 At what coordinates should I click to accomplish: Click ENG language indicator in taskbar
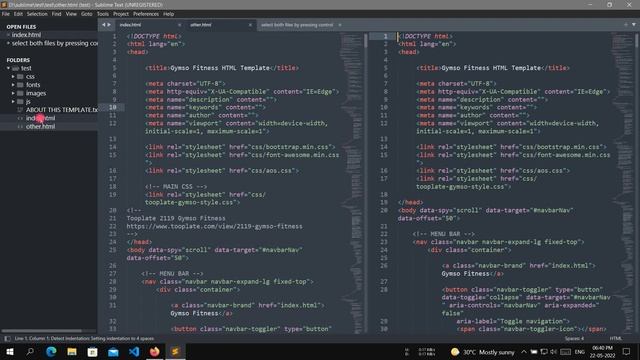[580, 351]
